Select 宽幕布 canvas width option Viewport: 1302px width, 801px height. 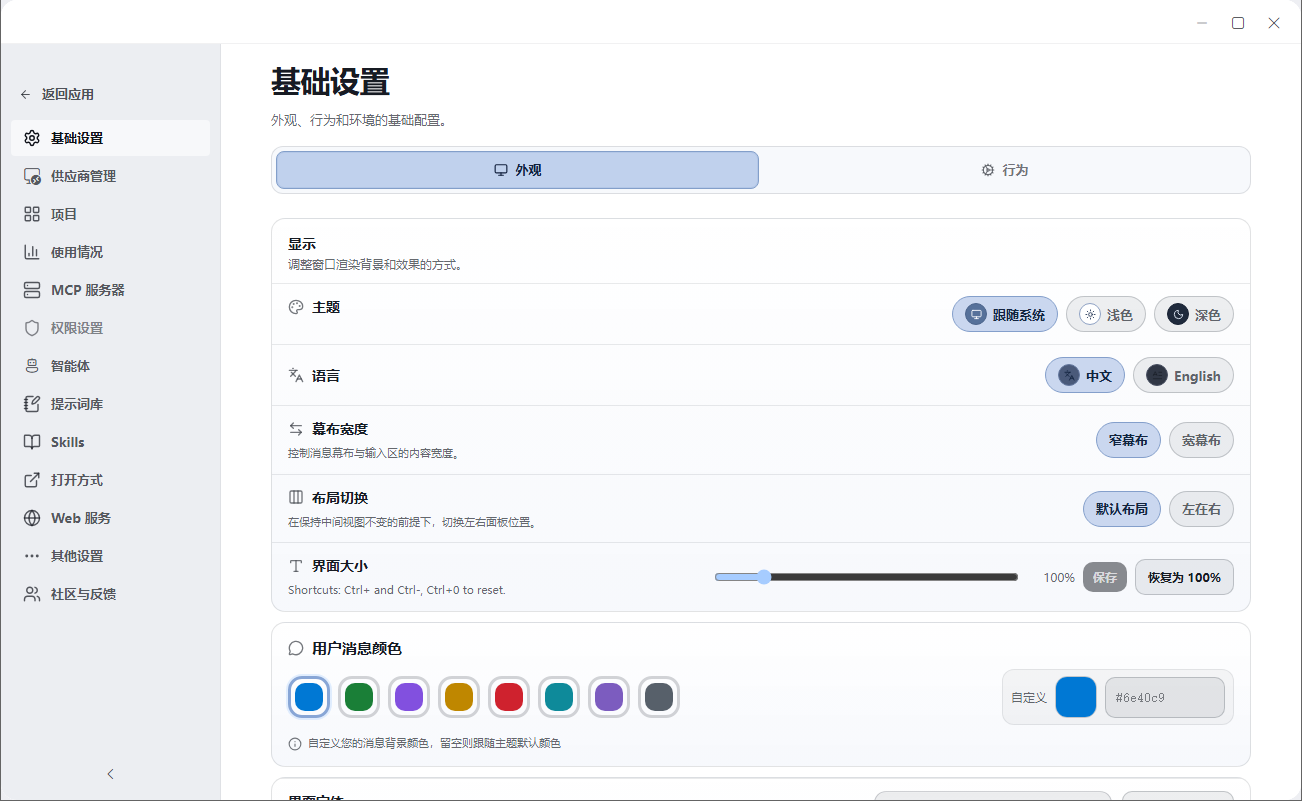[1201, 440]
